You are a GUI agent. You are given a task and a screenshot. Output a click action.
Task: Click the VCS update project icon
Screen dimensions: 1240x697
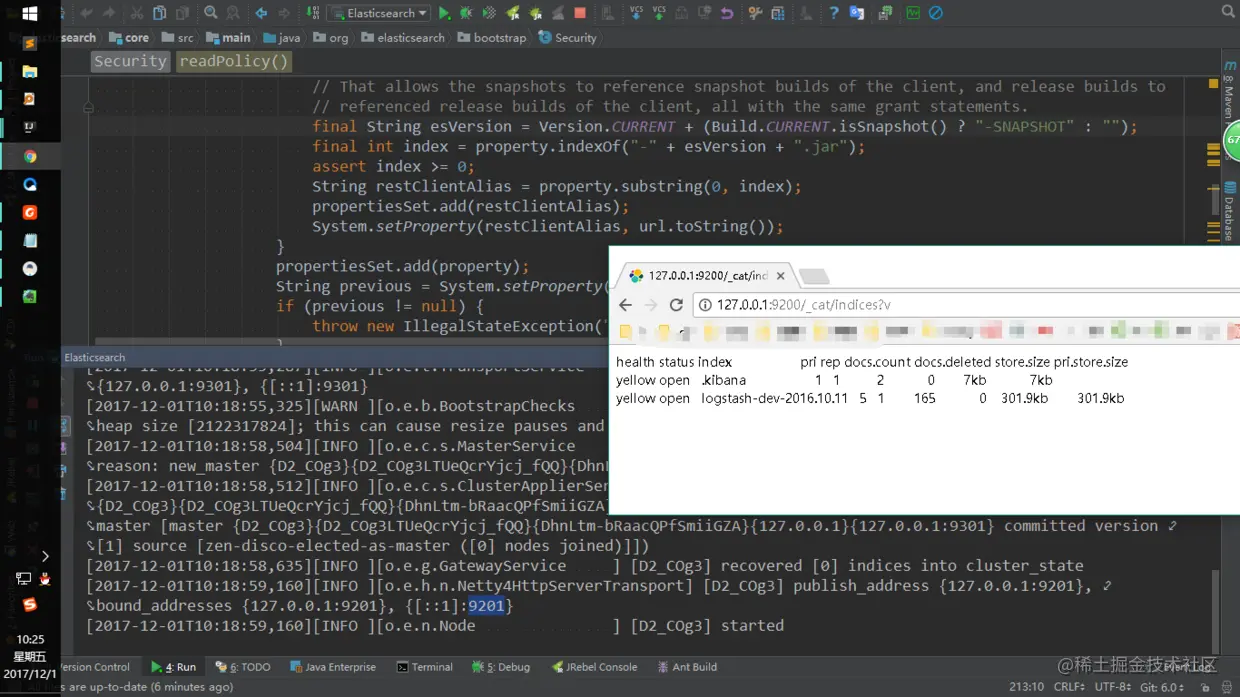(x=636, y=13)
